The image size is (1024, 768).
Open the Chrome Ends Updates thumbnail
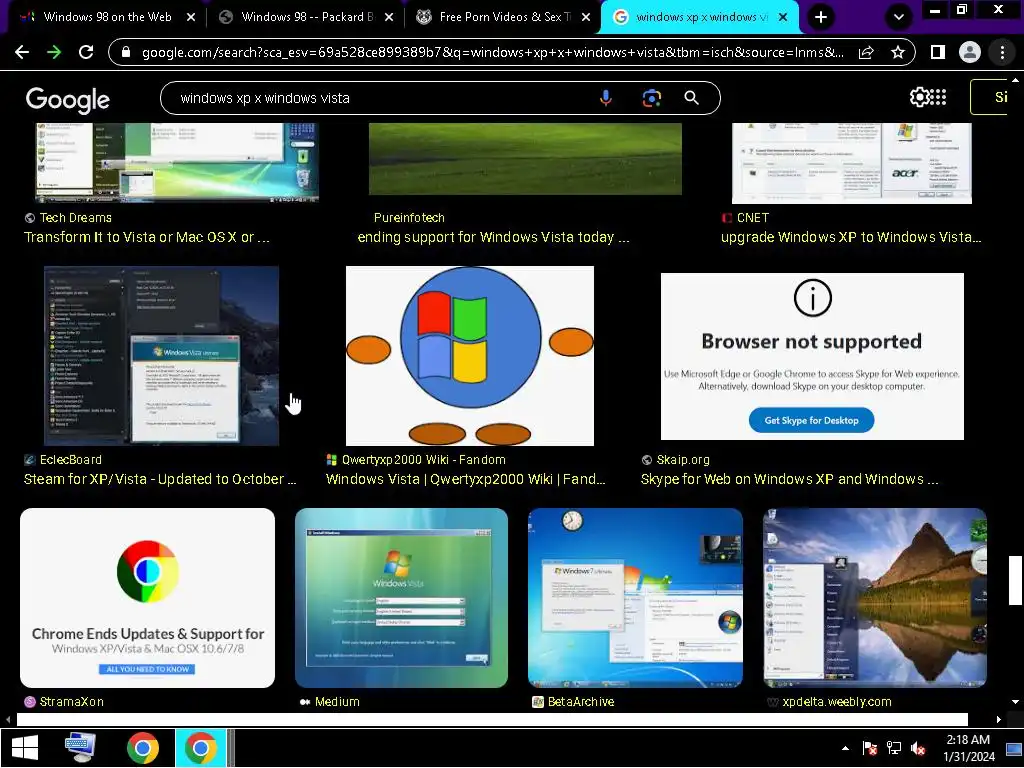click(x=148, y=598)
